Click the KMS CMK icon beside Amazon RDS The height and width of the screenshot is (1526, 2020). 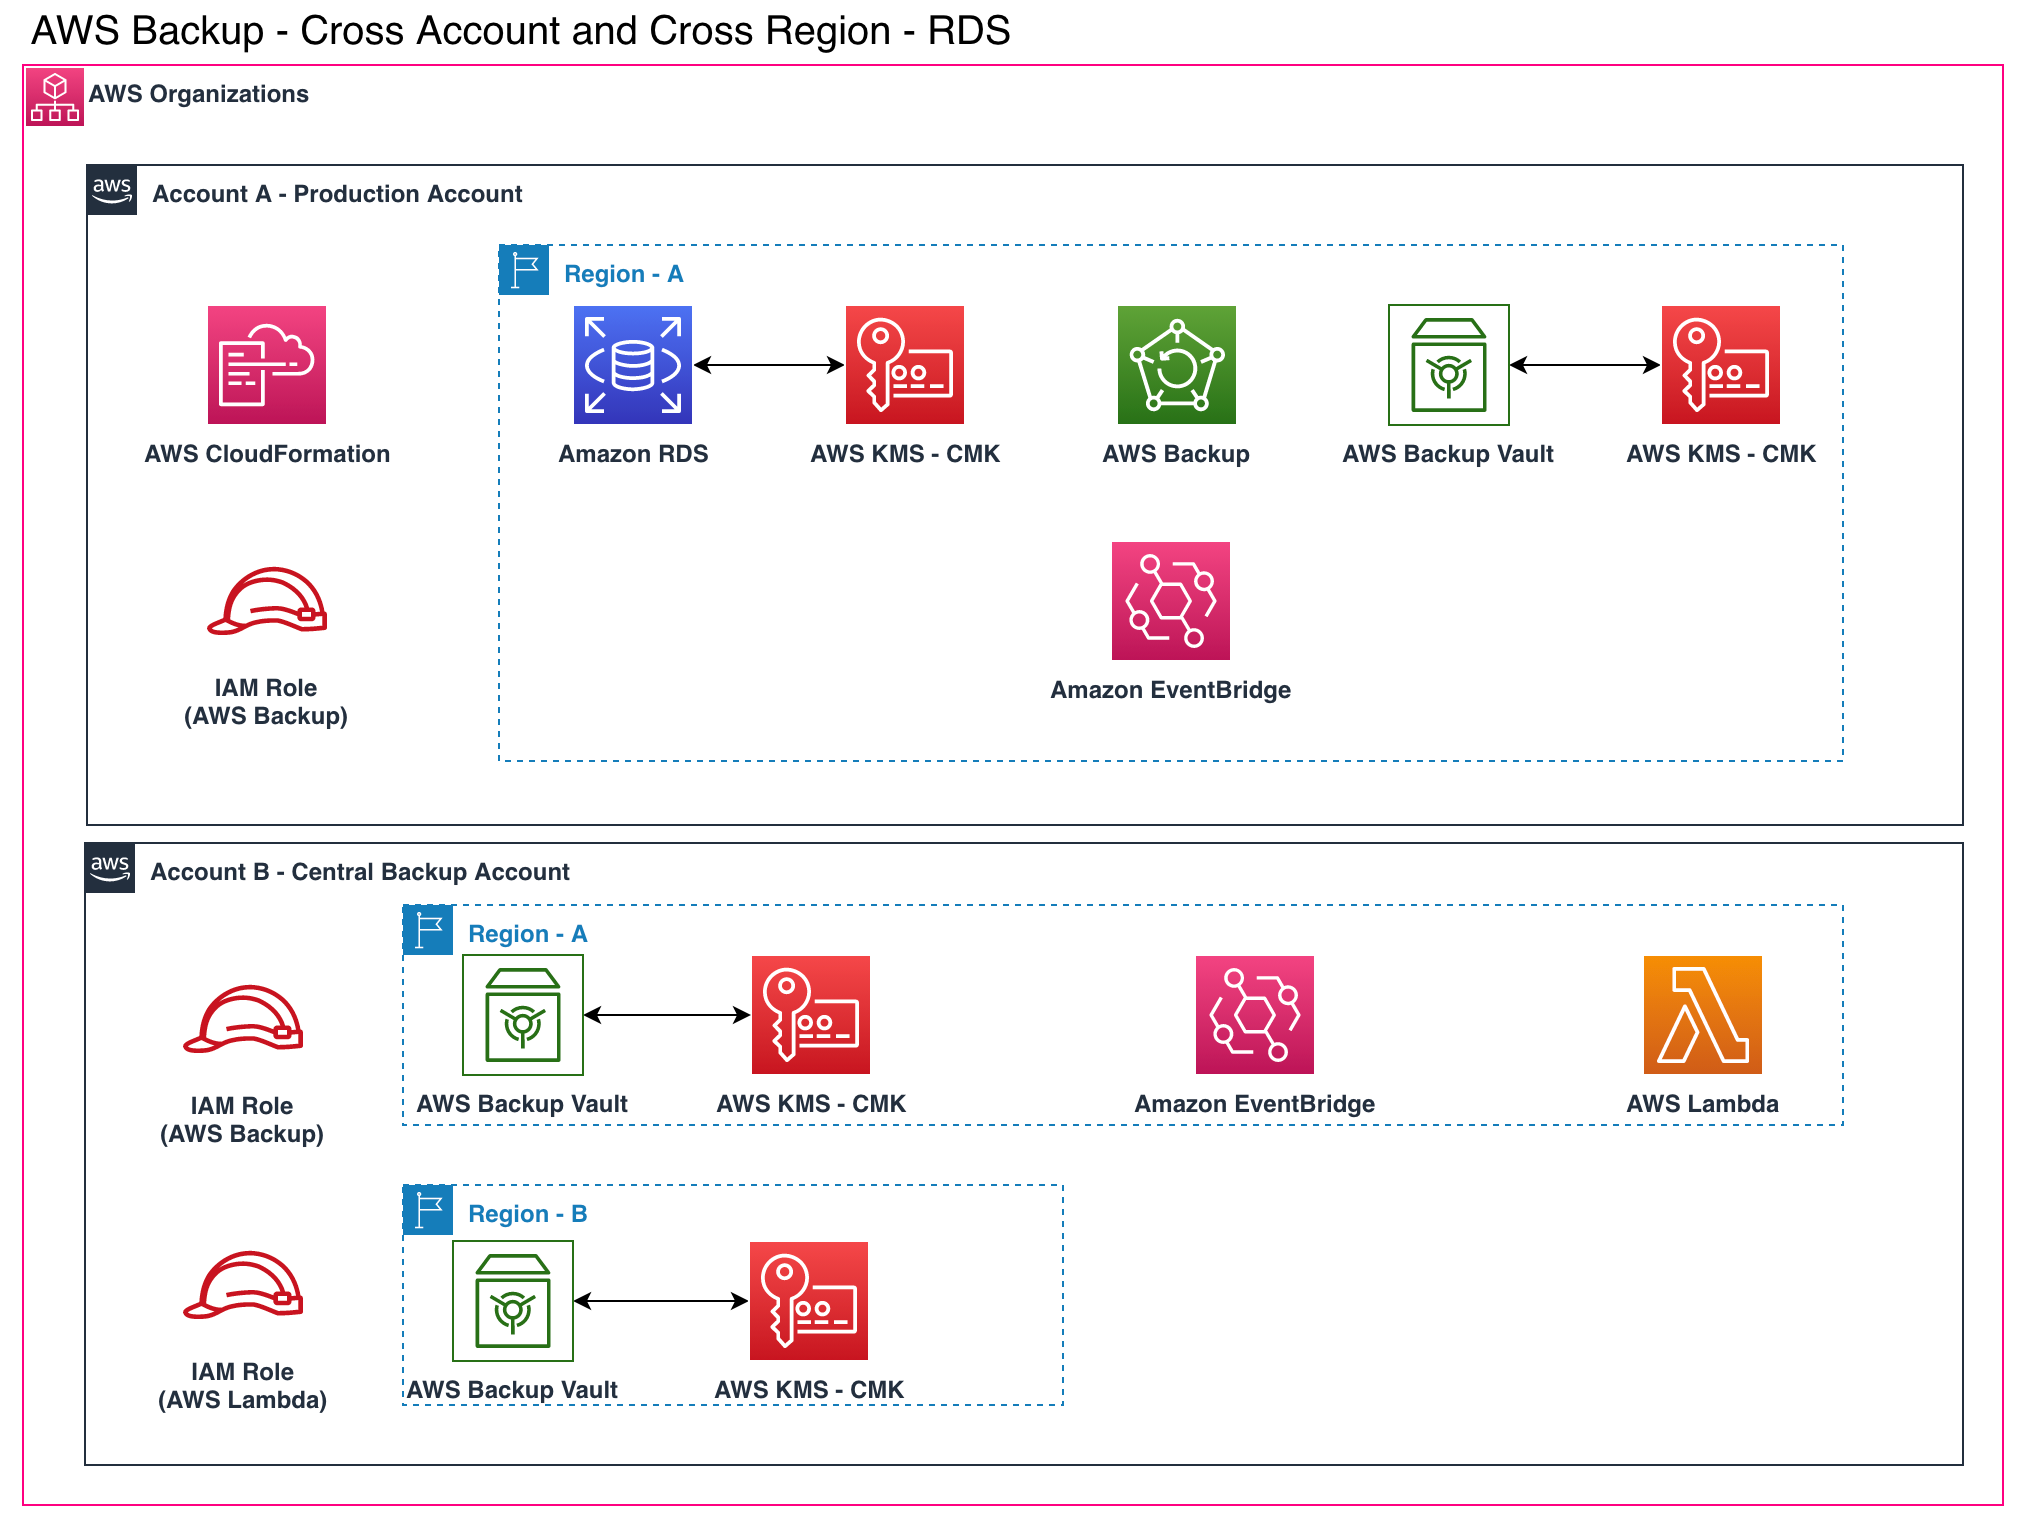pos(904,365)
